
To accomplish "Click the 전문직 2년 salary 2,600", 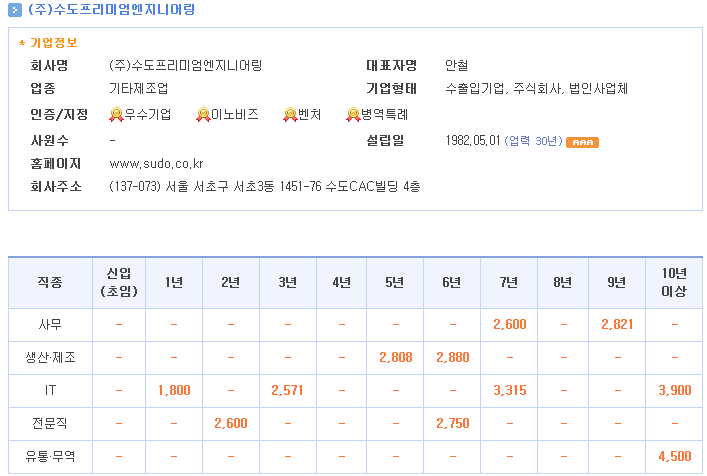I will (231, 423).
